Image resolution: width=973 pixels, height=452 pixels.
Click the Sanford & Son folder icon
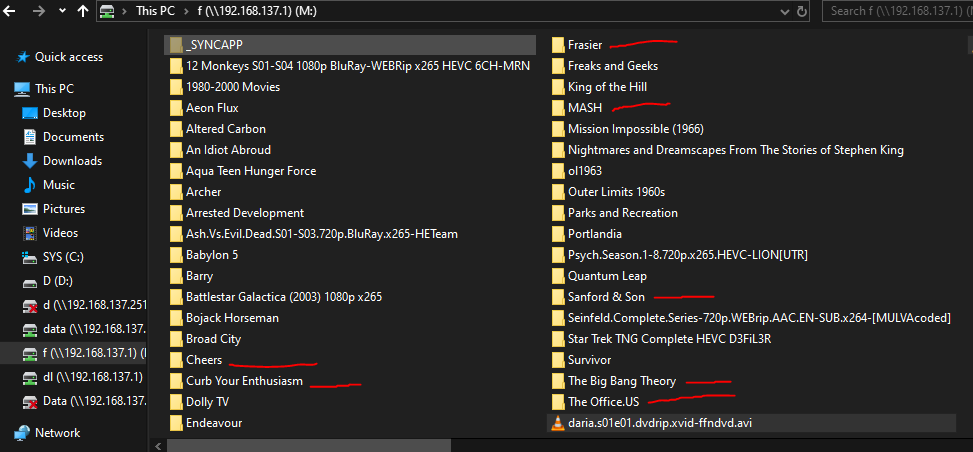coord(558,297)
